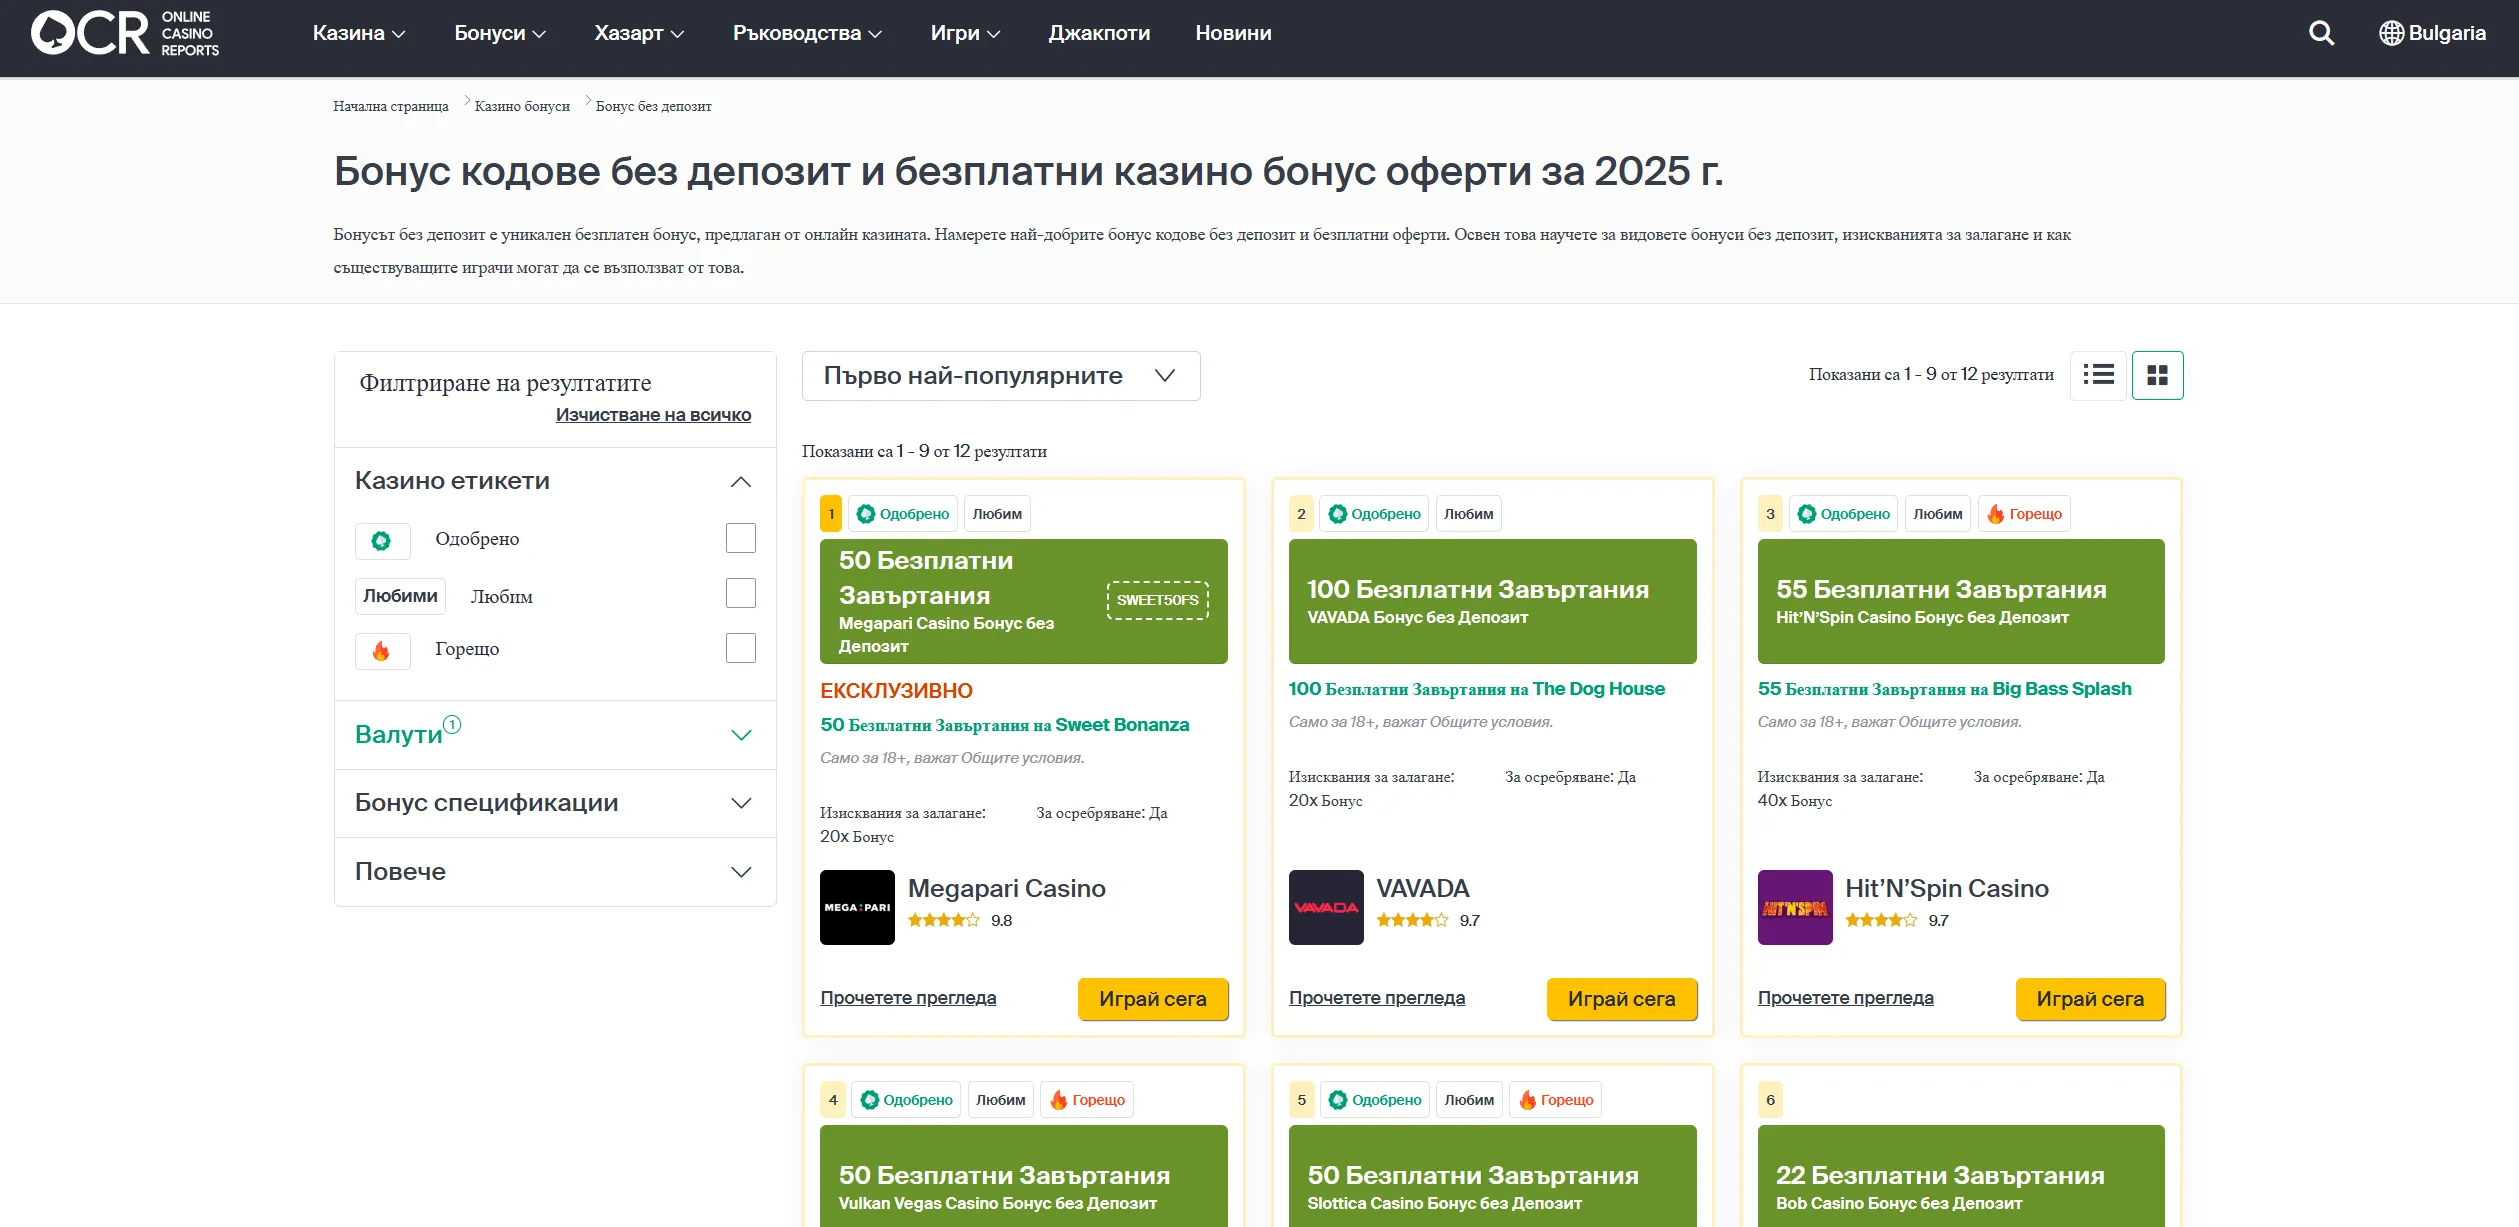This screenshot has width=2519, height=1227.
Task: Click Играй сега for Megapari Casino
Action: [1153, 999]
